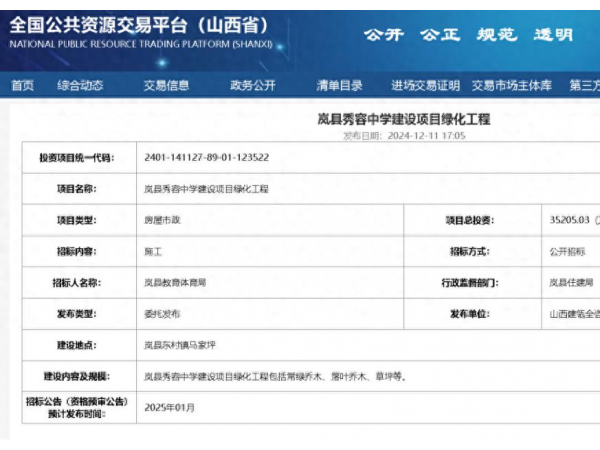Click the page title 岚县秀容中学建设项目绿化工程
The height and width of the screenshot is (450, 600).
pyautogui.click(x=404, y=119)
